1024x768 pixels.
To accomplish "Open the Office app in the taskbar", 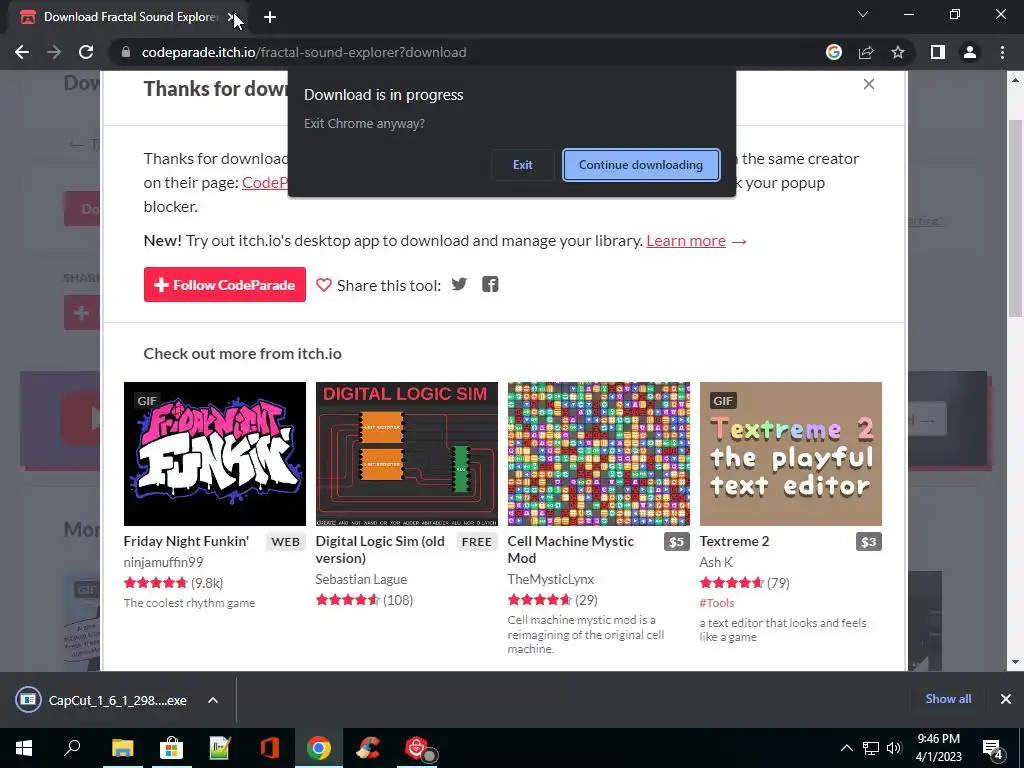I will pyautogui.click(x=270, y=748).
